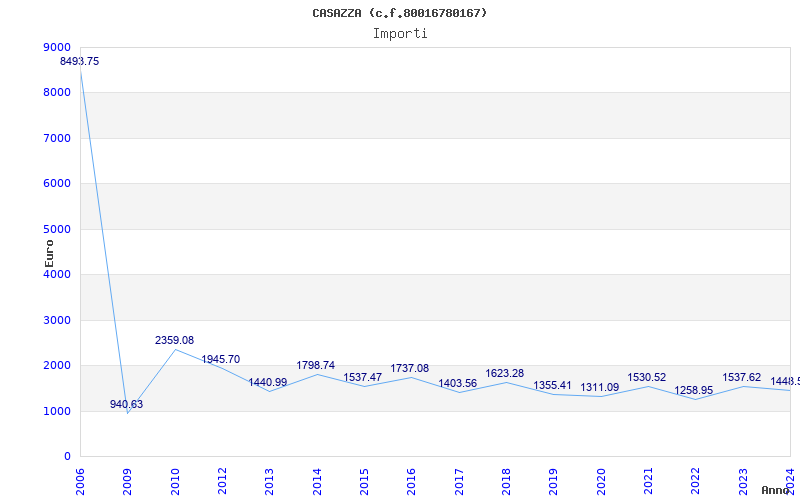
Task: Click the 2021 year label
Action: 648,482
